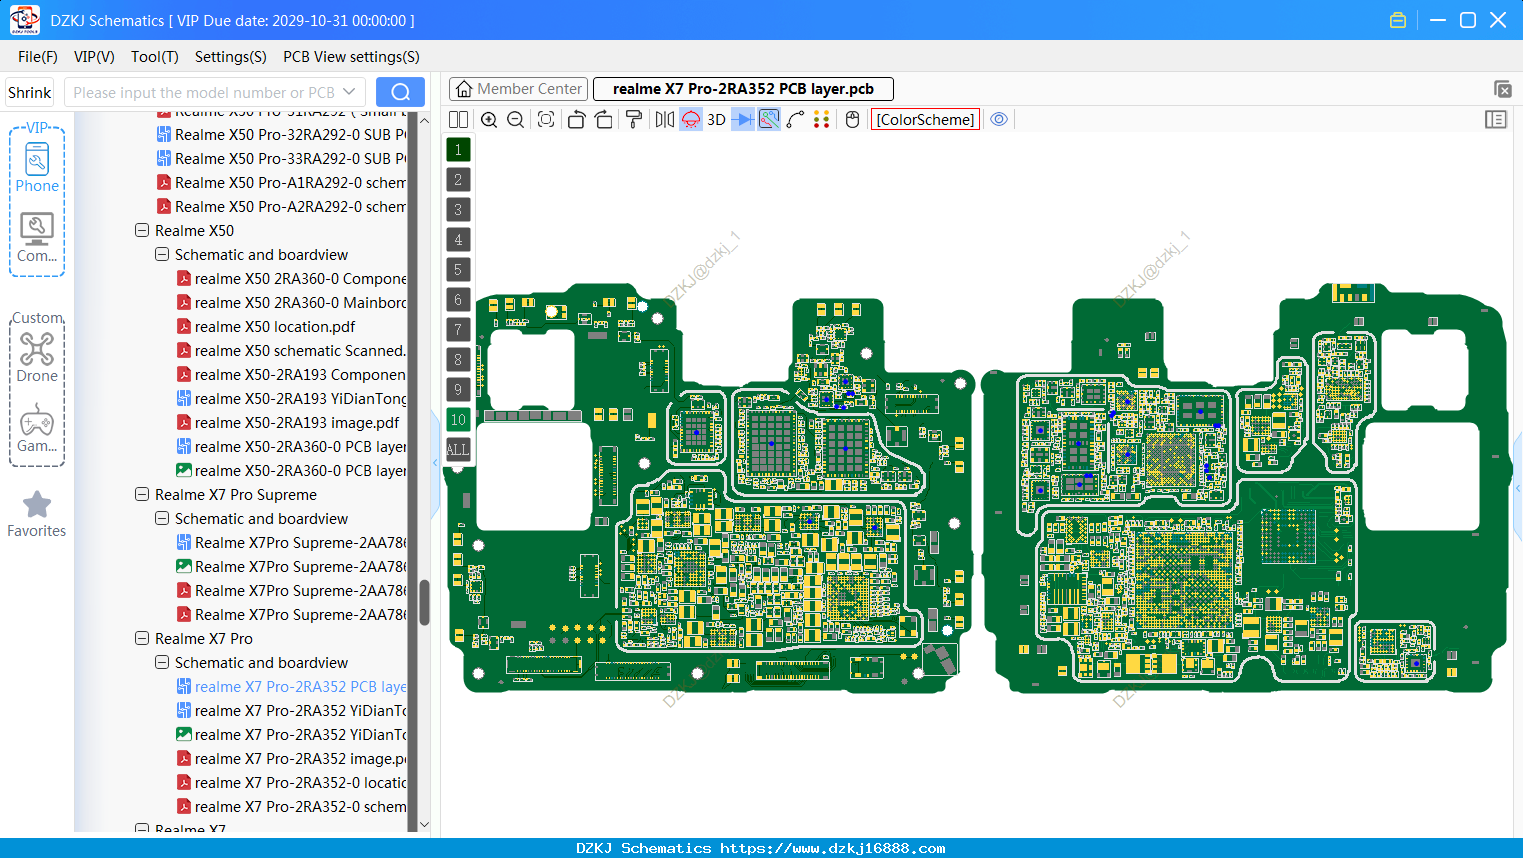
Task: Collapse the Realme X7 Pro node
Action: (142, 638)
